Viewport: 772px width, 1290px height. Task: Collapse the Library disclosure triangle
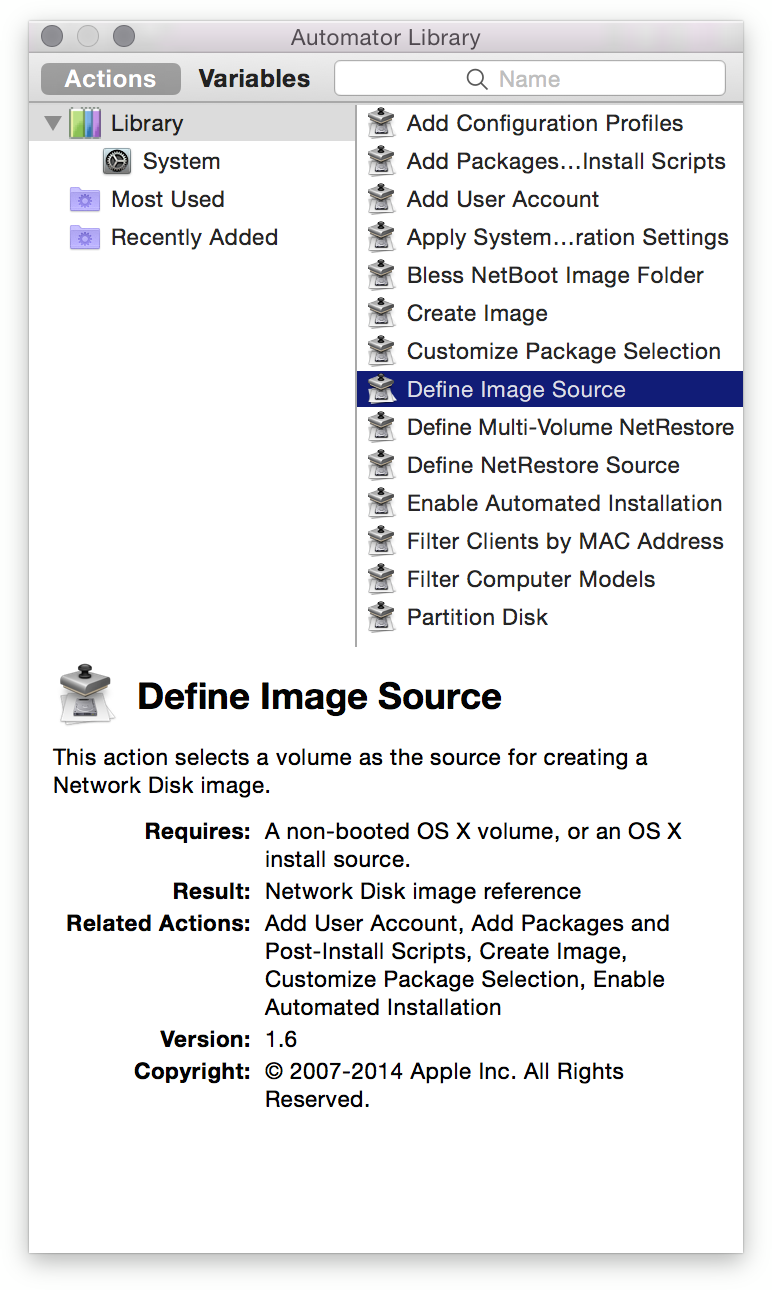[x=52, y=124]
